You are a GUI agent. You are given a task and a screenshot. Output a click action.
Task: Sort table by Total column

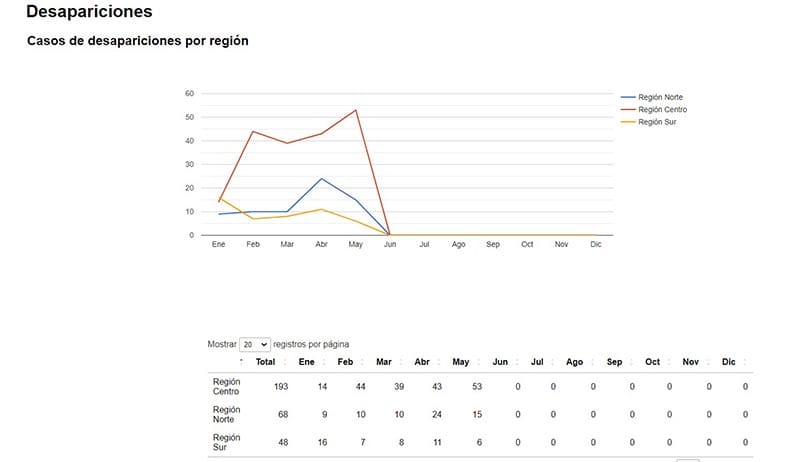click(265, 362)
